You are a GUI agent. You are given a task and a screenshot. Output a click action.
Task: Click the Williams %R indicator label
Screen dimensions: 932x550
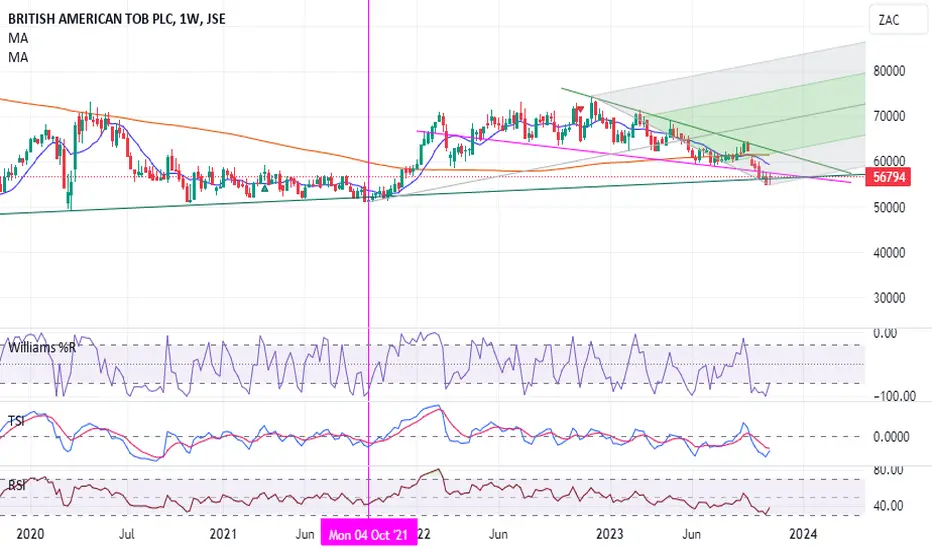pos(42,347)
